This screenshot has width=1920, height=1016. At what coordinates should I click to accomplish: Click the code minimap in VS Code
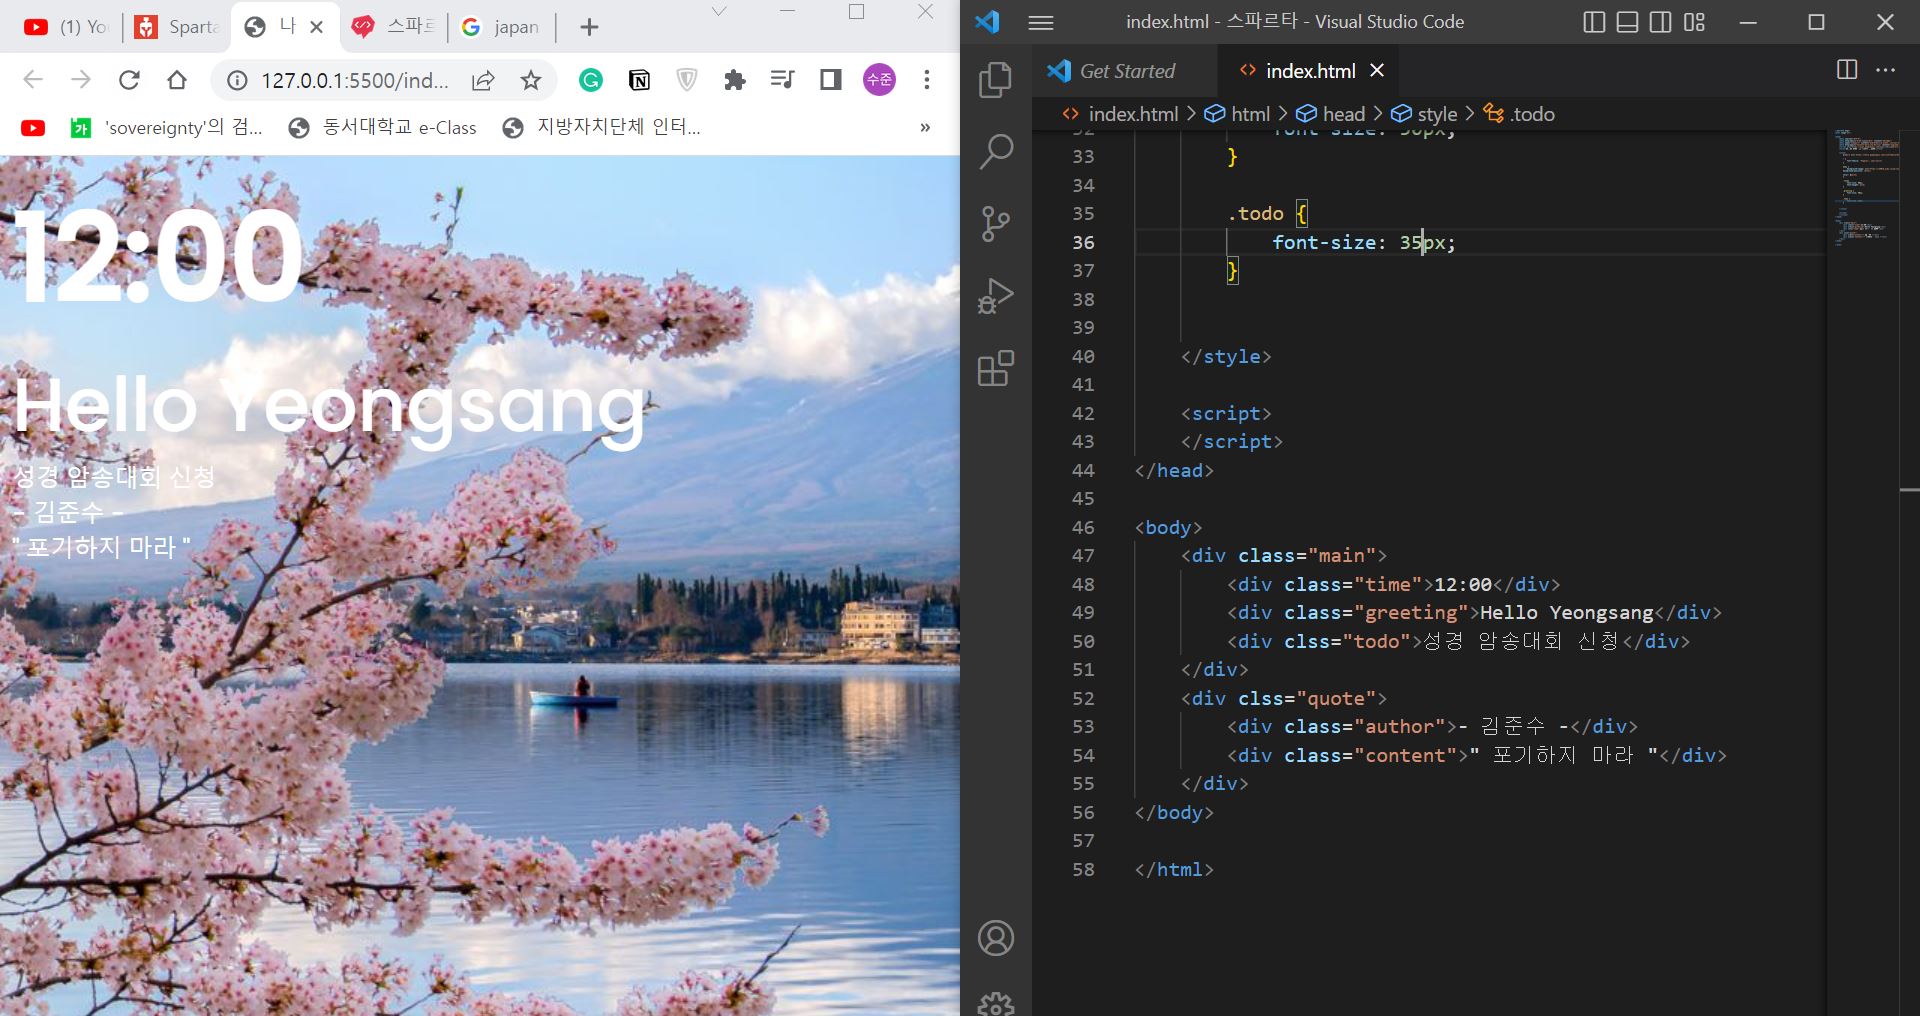coord(1866,187)
